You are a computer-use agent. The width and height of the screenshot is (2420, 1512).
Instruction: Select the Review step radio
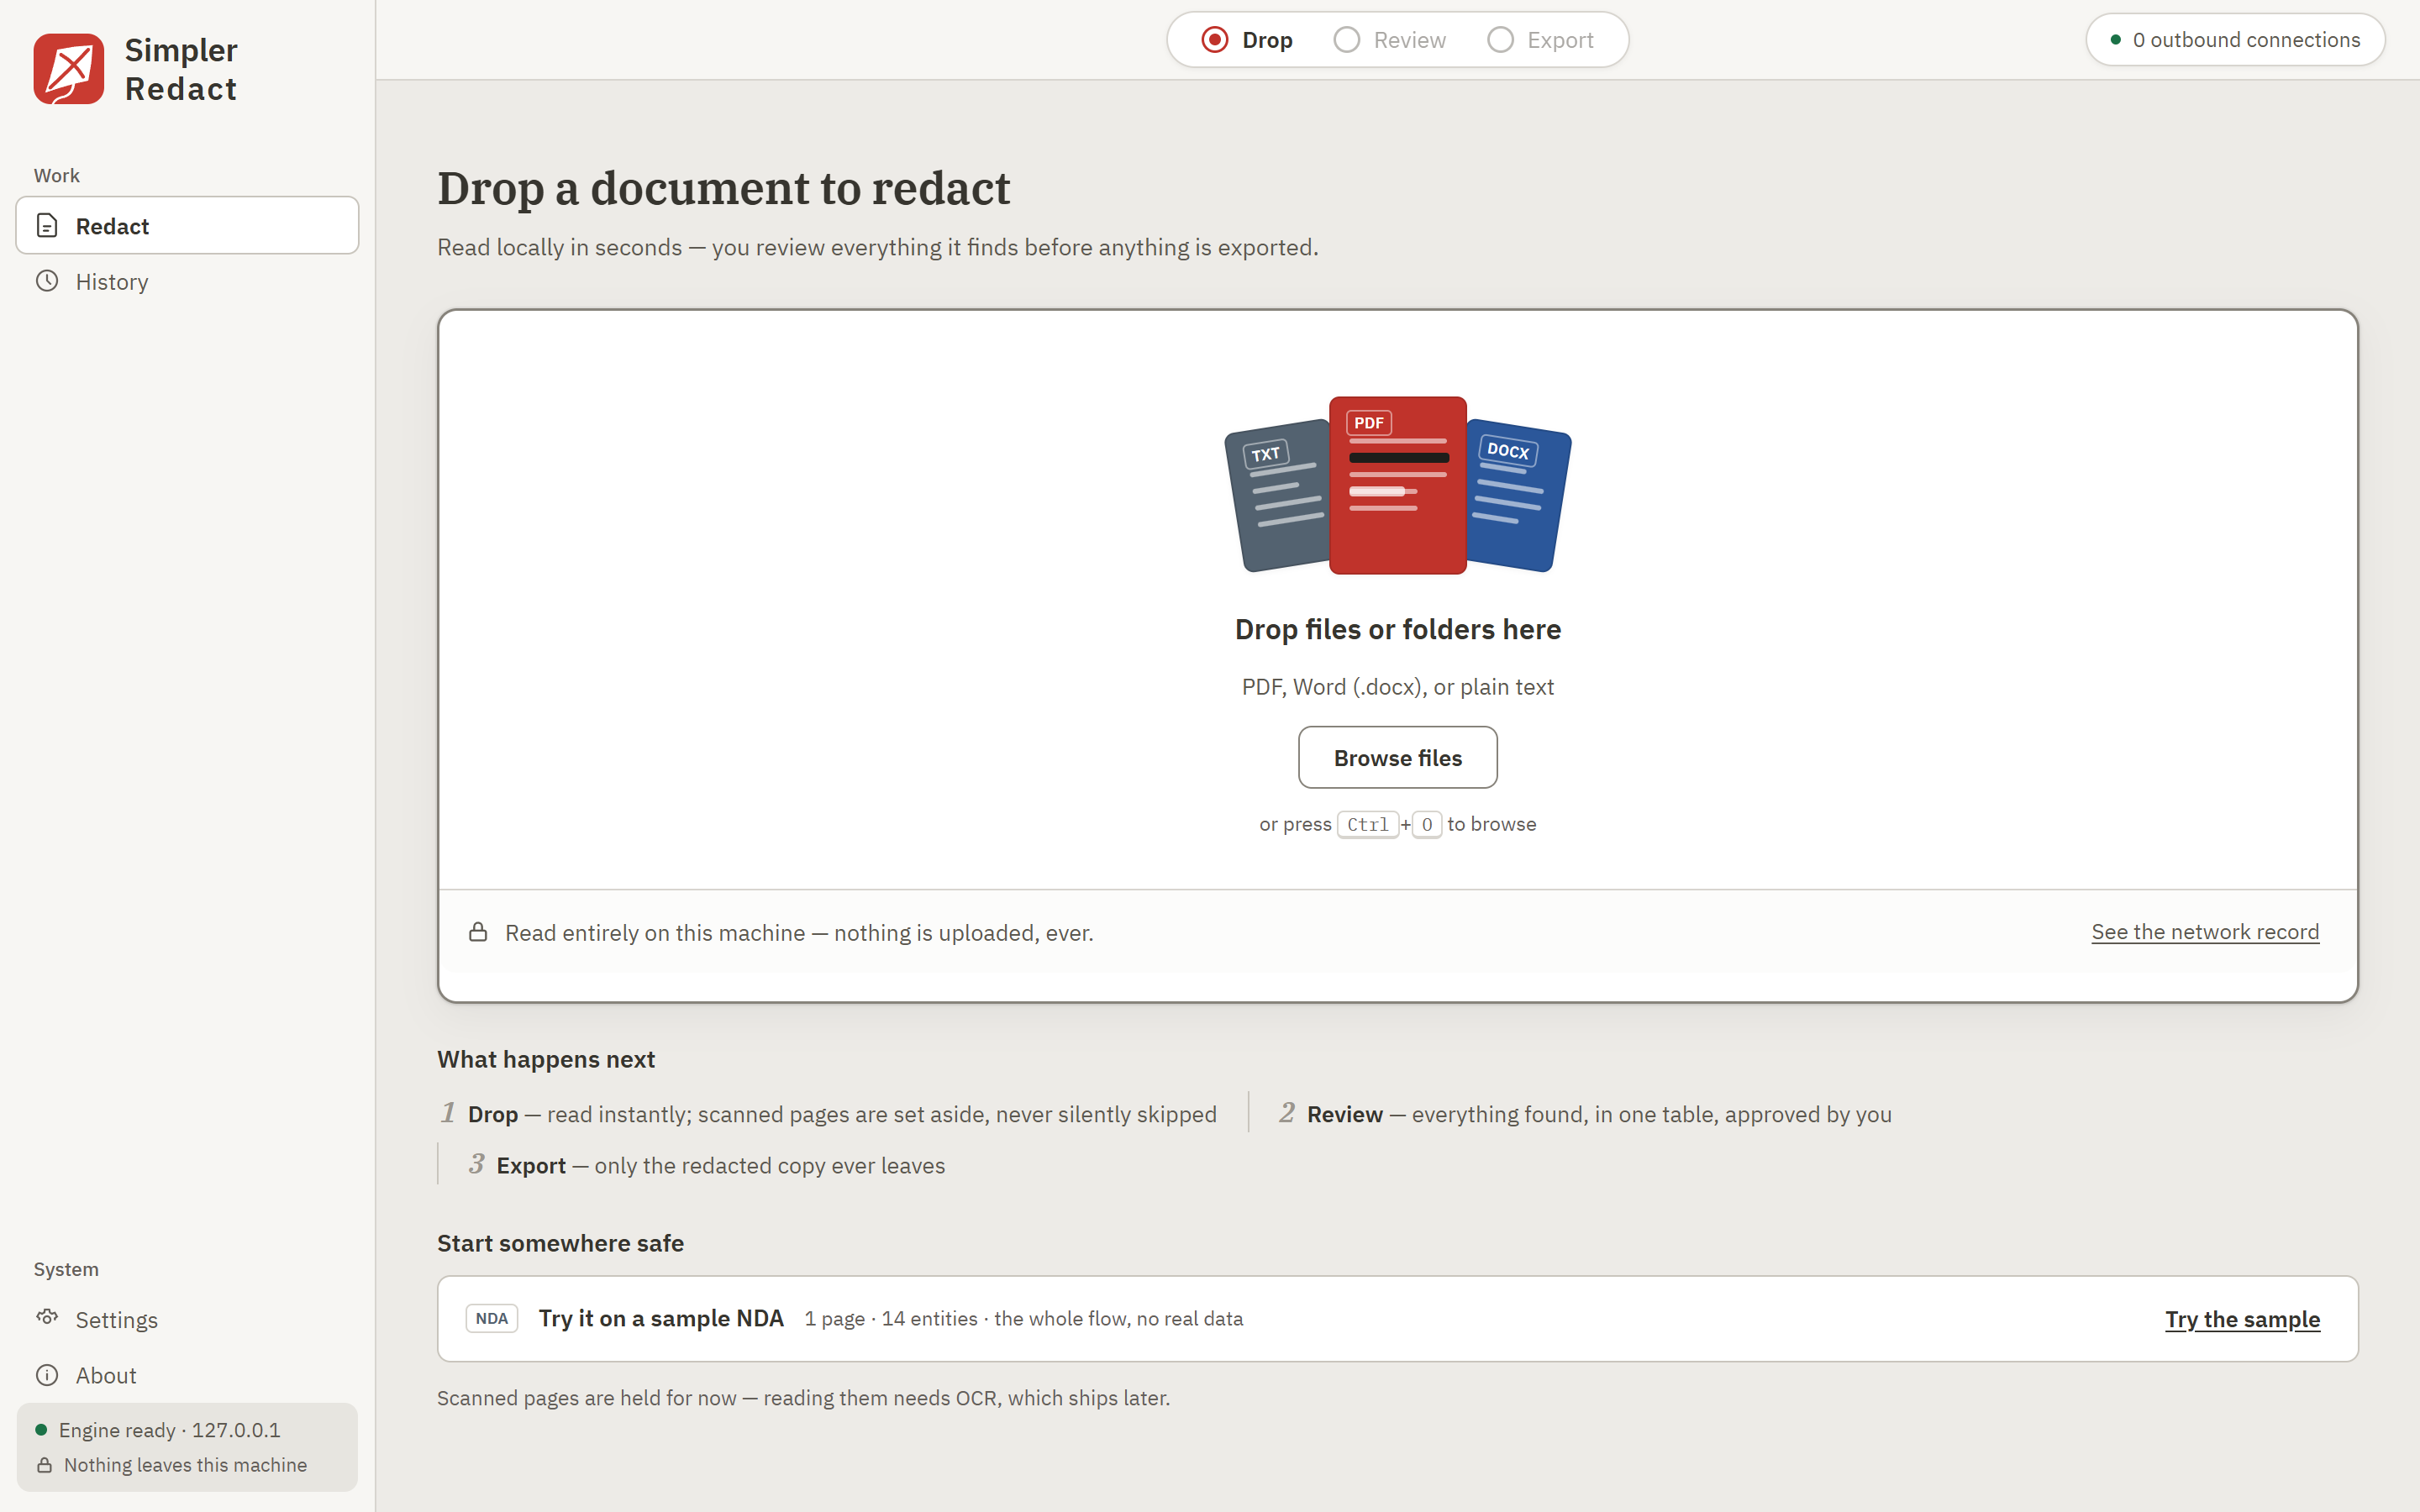pyautogui.click(x=1346, y=40)
